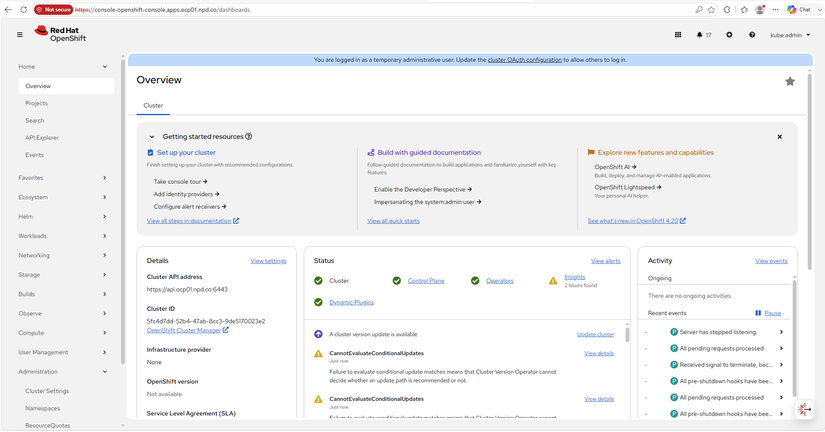
Task: Expand the Observe navigation section
Action: 105,314
